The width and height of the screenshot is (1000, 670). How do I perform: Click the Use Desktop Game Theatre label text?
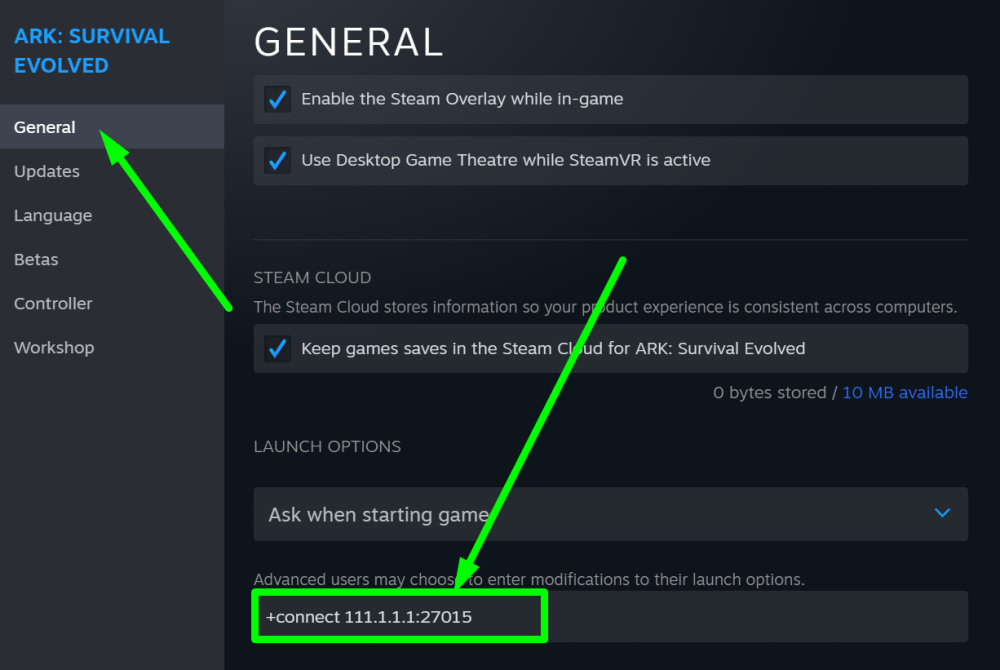(506, 160)
